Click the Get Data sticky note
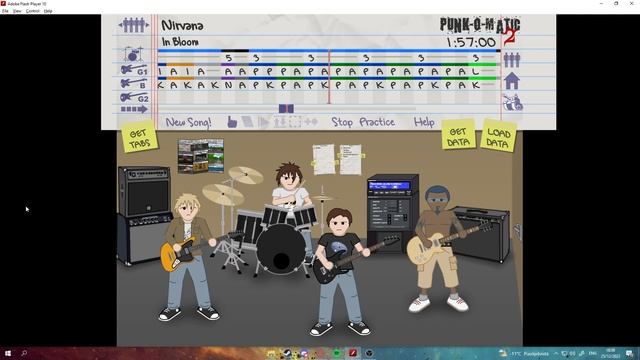 [458, 135]
